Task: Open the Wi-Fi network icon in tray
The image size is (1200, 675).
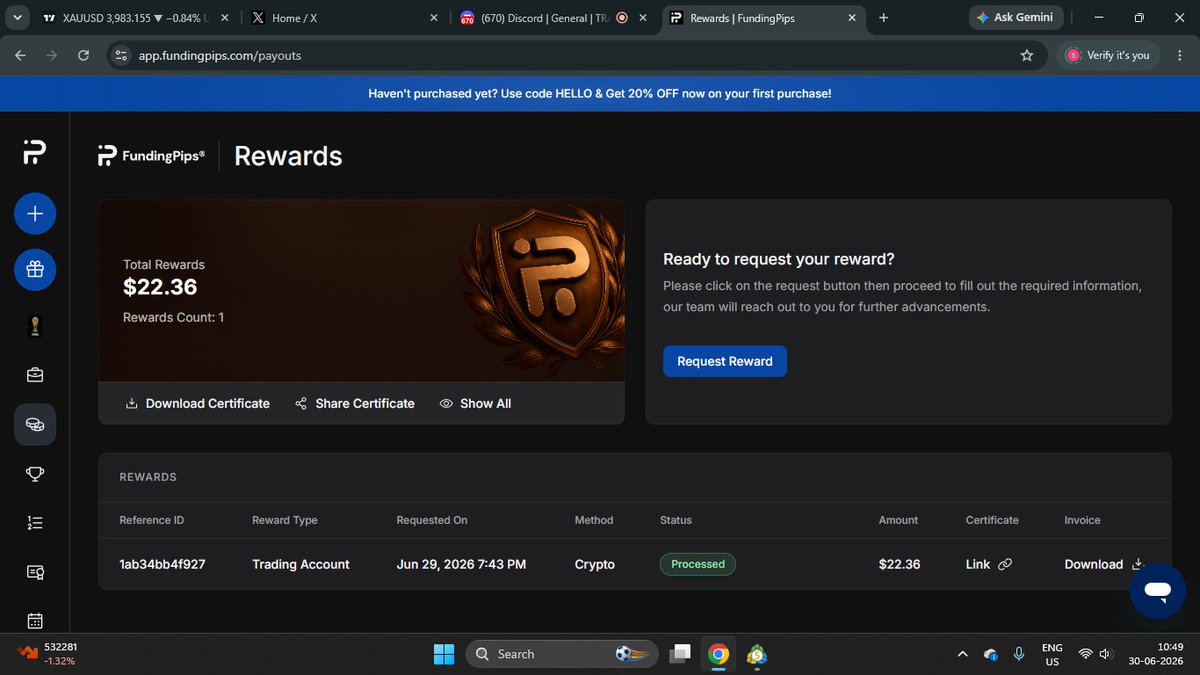Action: point(1086,654)
